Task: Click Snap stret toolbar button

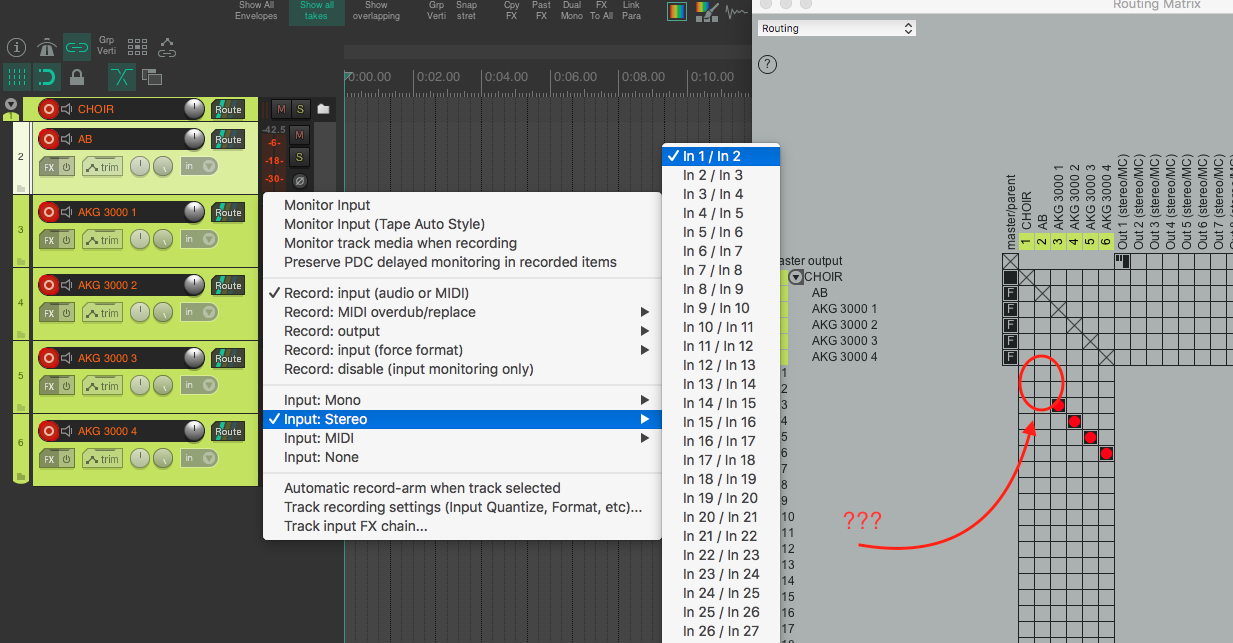Action: [466, 11]
